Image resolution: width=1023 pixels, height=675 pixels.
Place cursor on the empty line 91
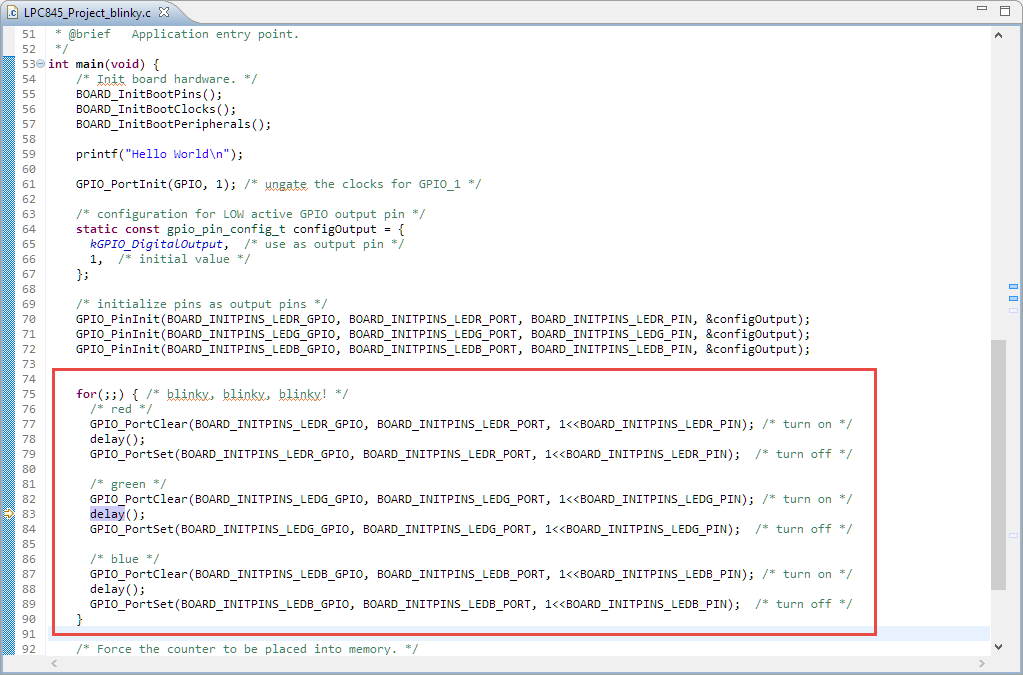(400, 634)
